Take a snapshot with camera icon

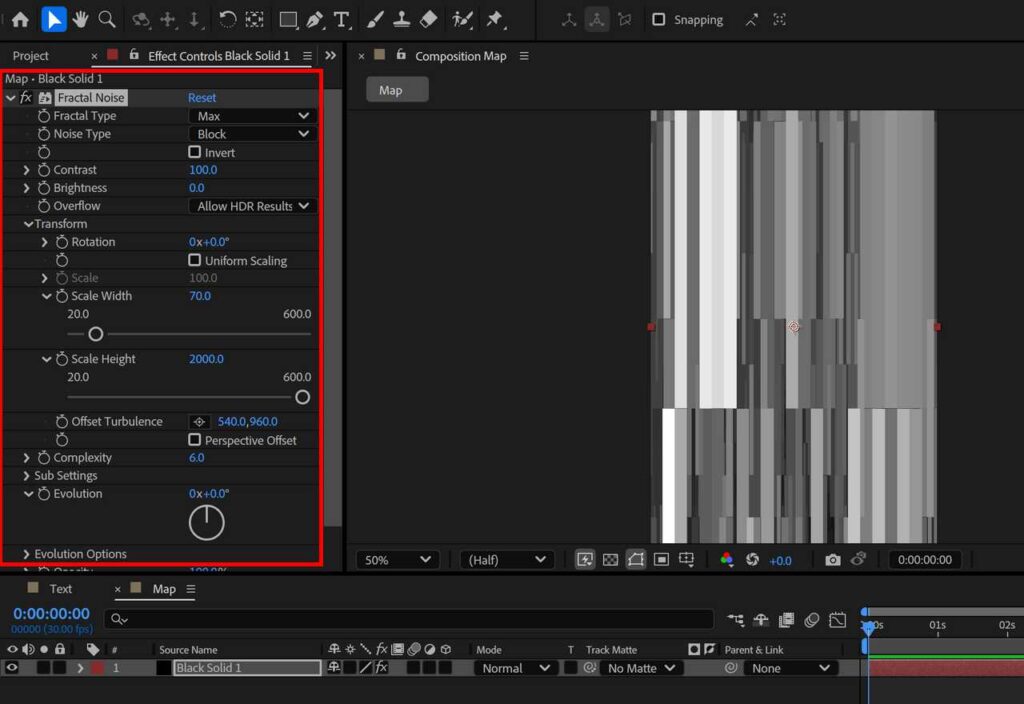(x=832, y=560)
